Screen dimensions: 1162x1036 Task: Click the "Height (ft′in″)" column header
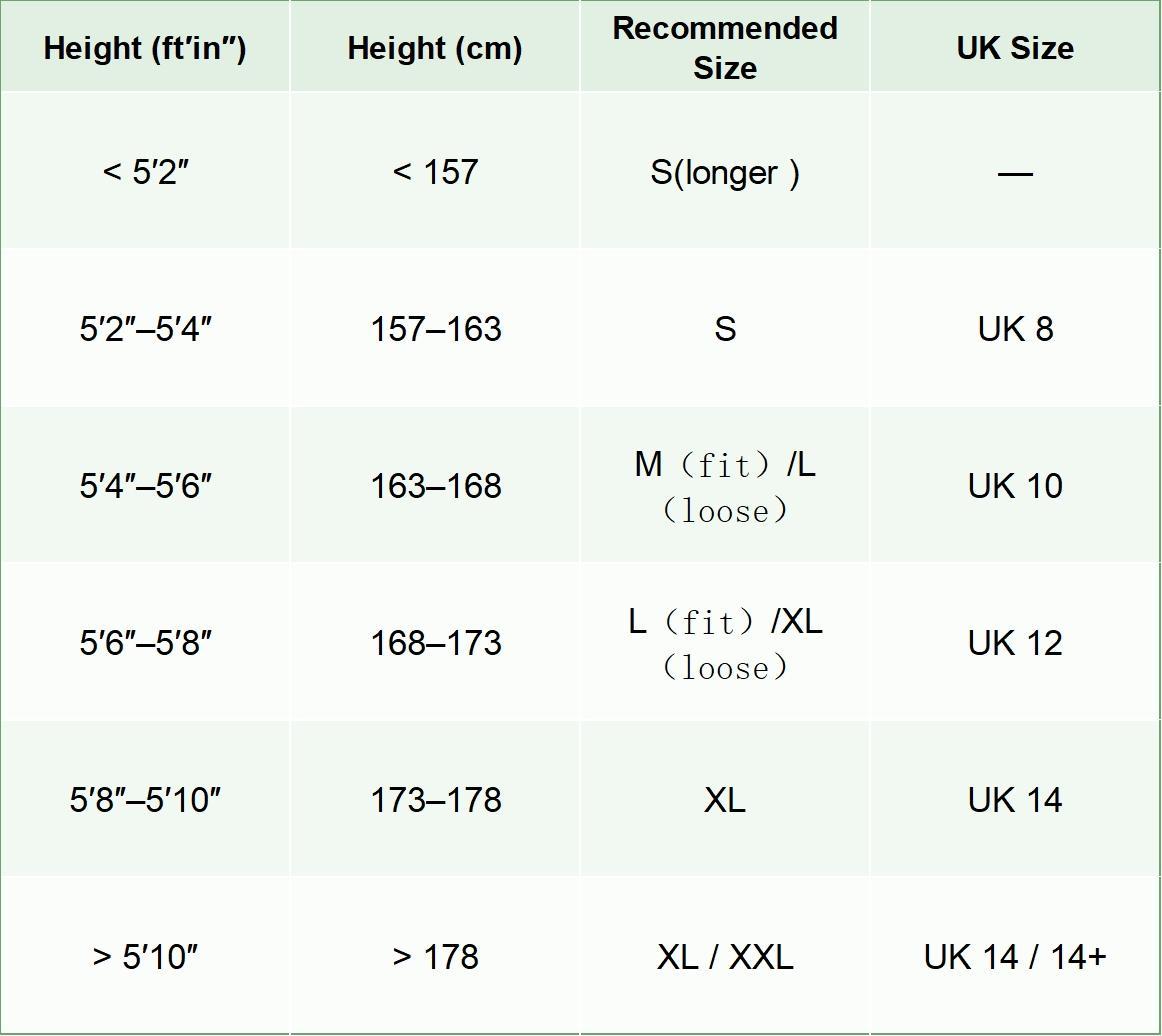pyautogui.click(x=145, y=48)
